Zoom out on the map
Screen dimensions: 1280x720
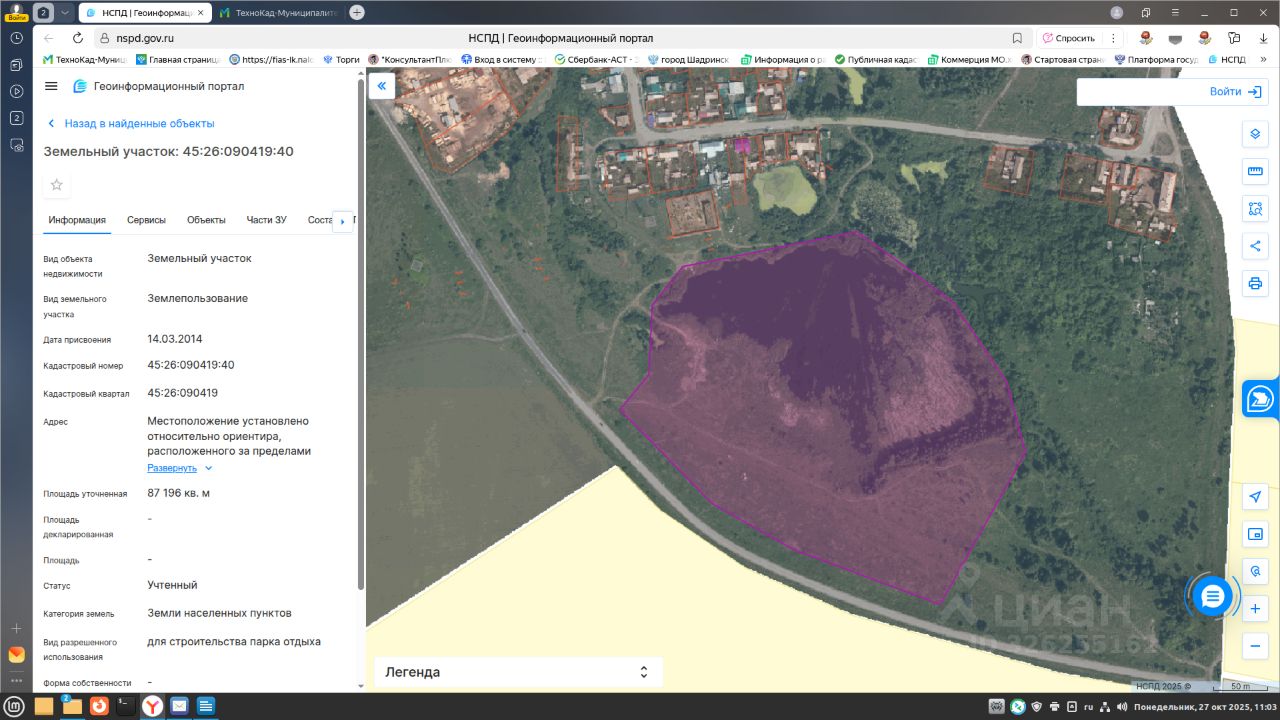(1255, 645)
